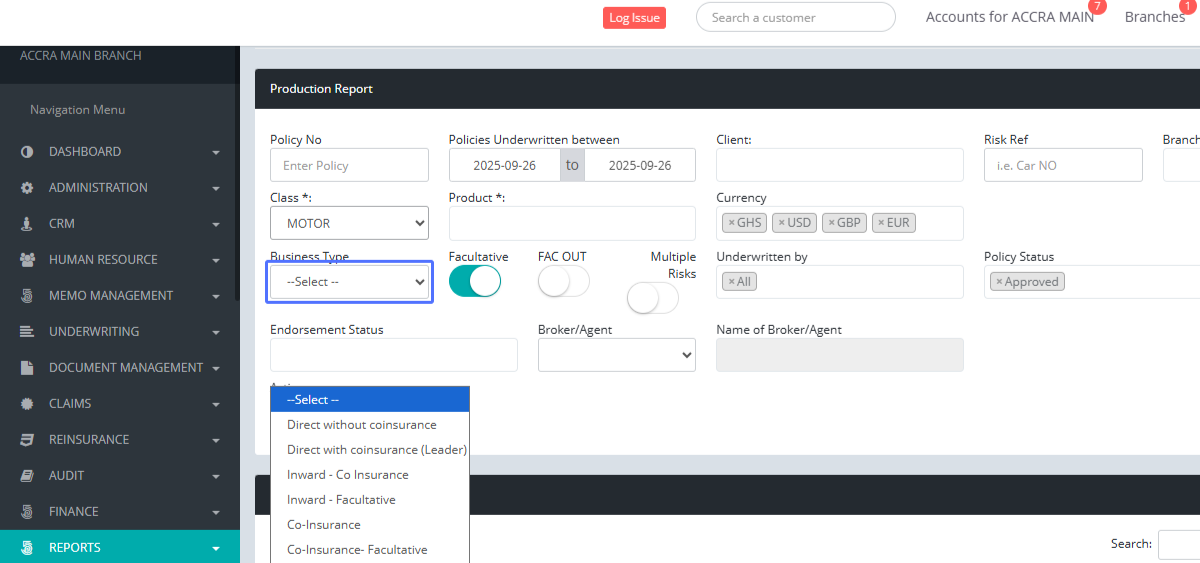This screenshot has width=1200, height=563.
Task: Turn on Multiple Risks switch
Action: tap(652, 298)
